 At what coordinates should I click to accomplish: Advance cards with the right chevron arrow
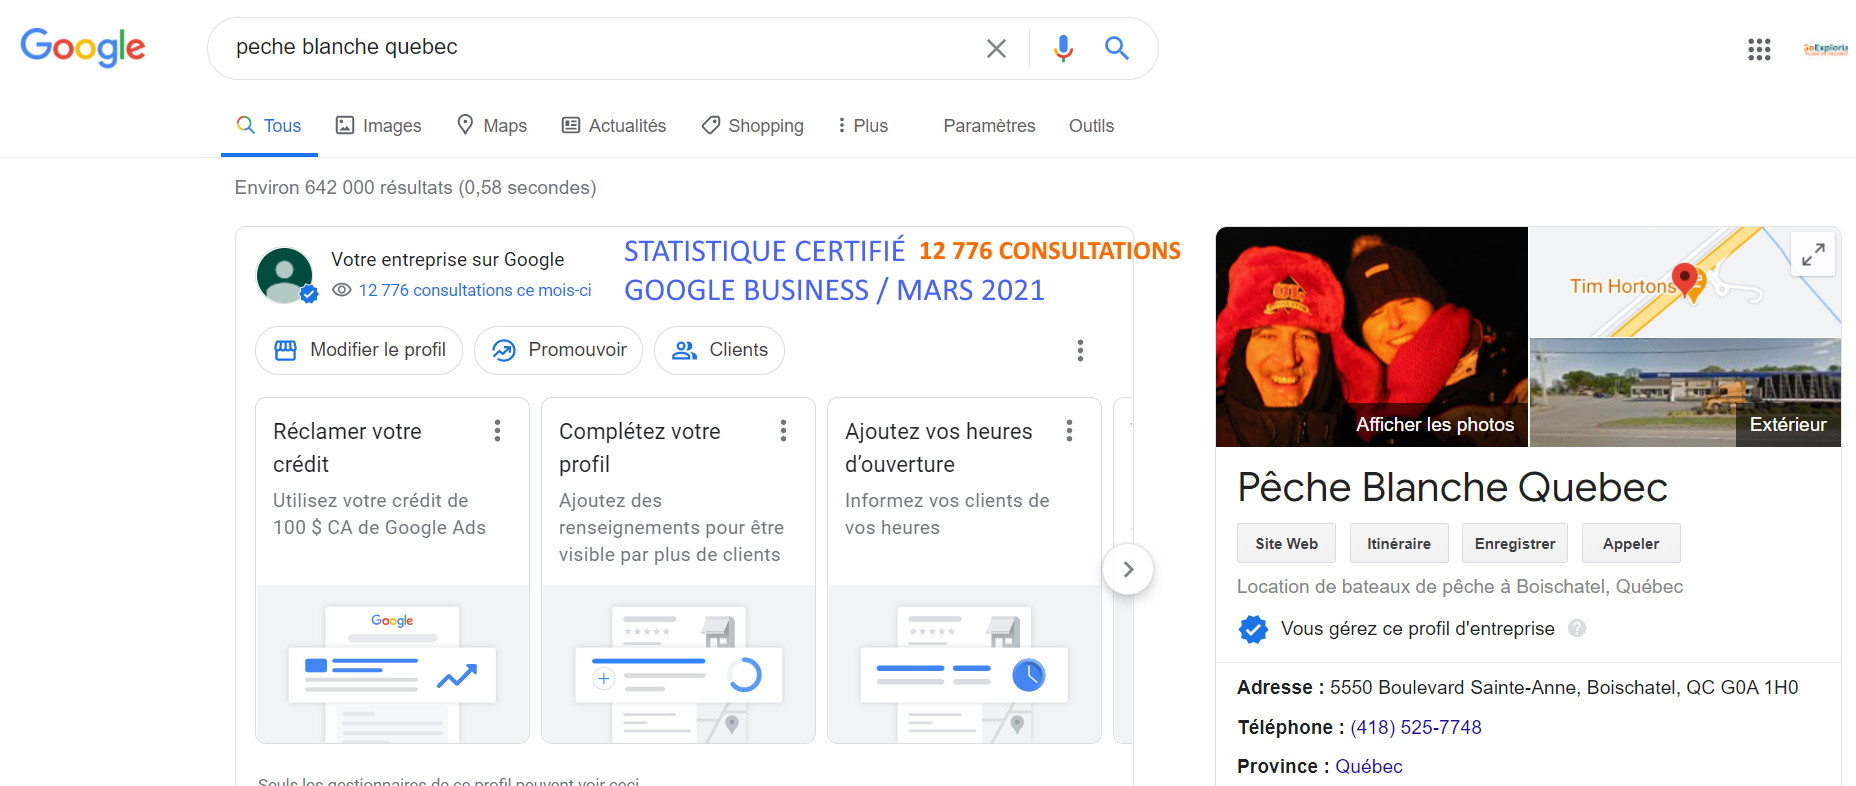tap(1128, 569)
